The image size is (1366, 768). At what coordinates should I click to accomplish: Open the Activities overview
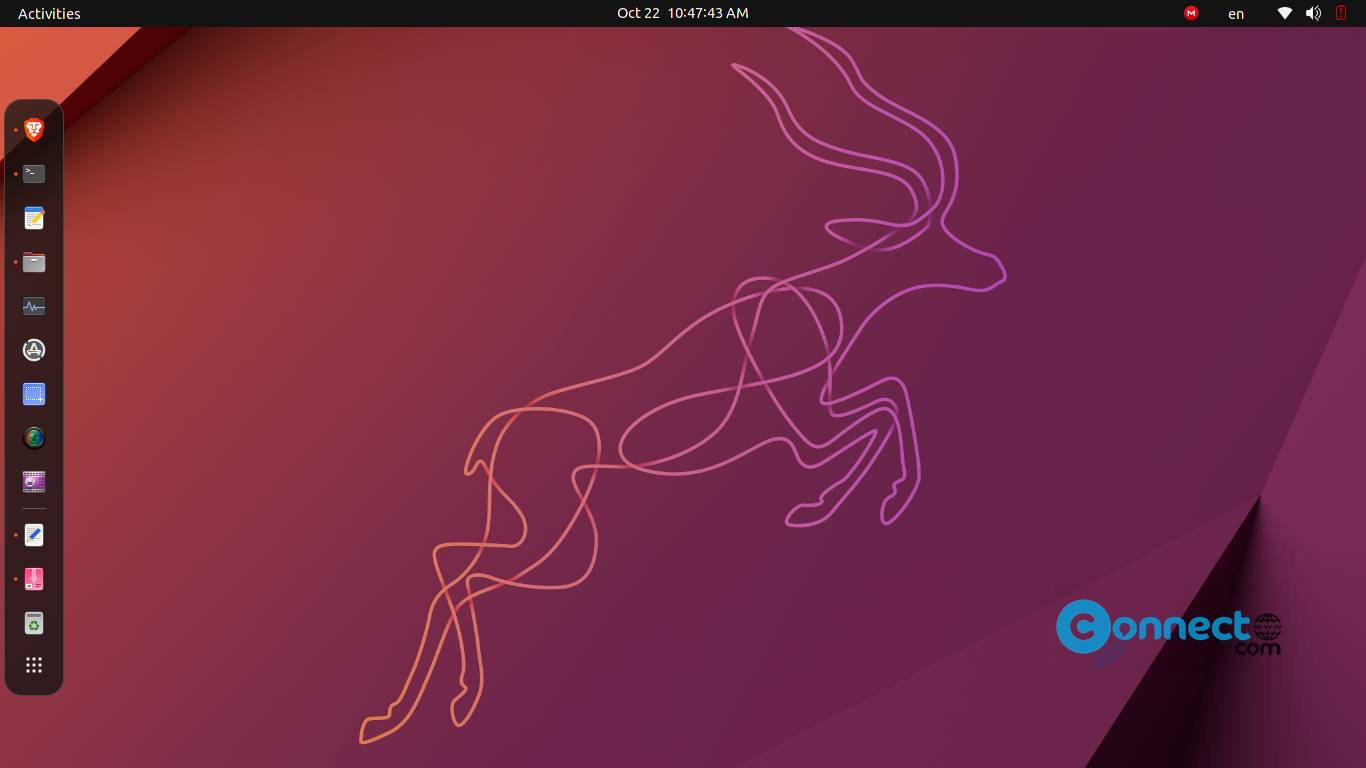pyautogui.click(x=49, y=13)
